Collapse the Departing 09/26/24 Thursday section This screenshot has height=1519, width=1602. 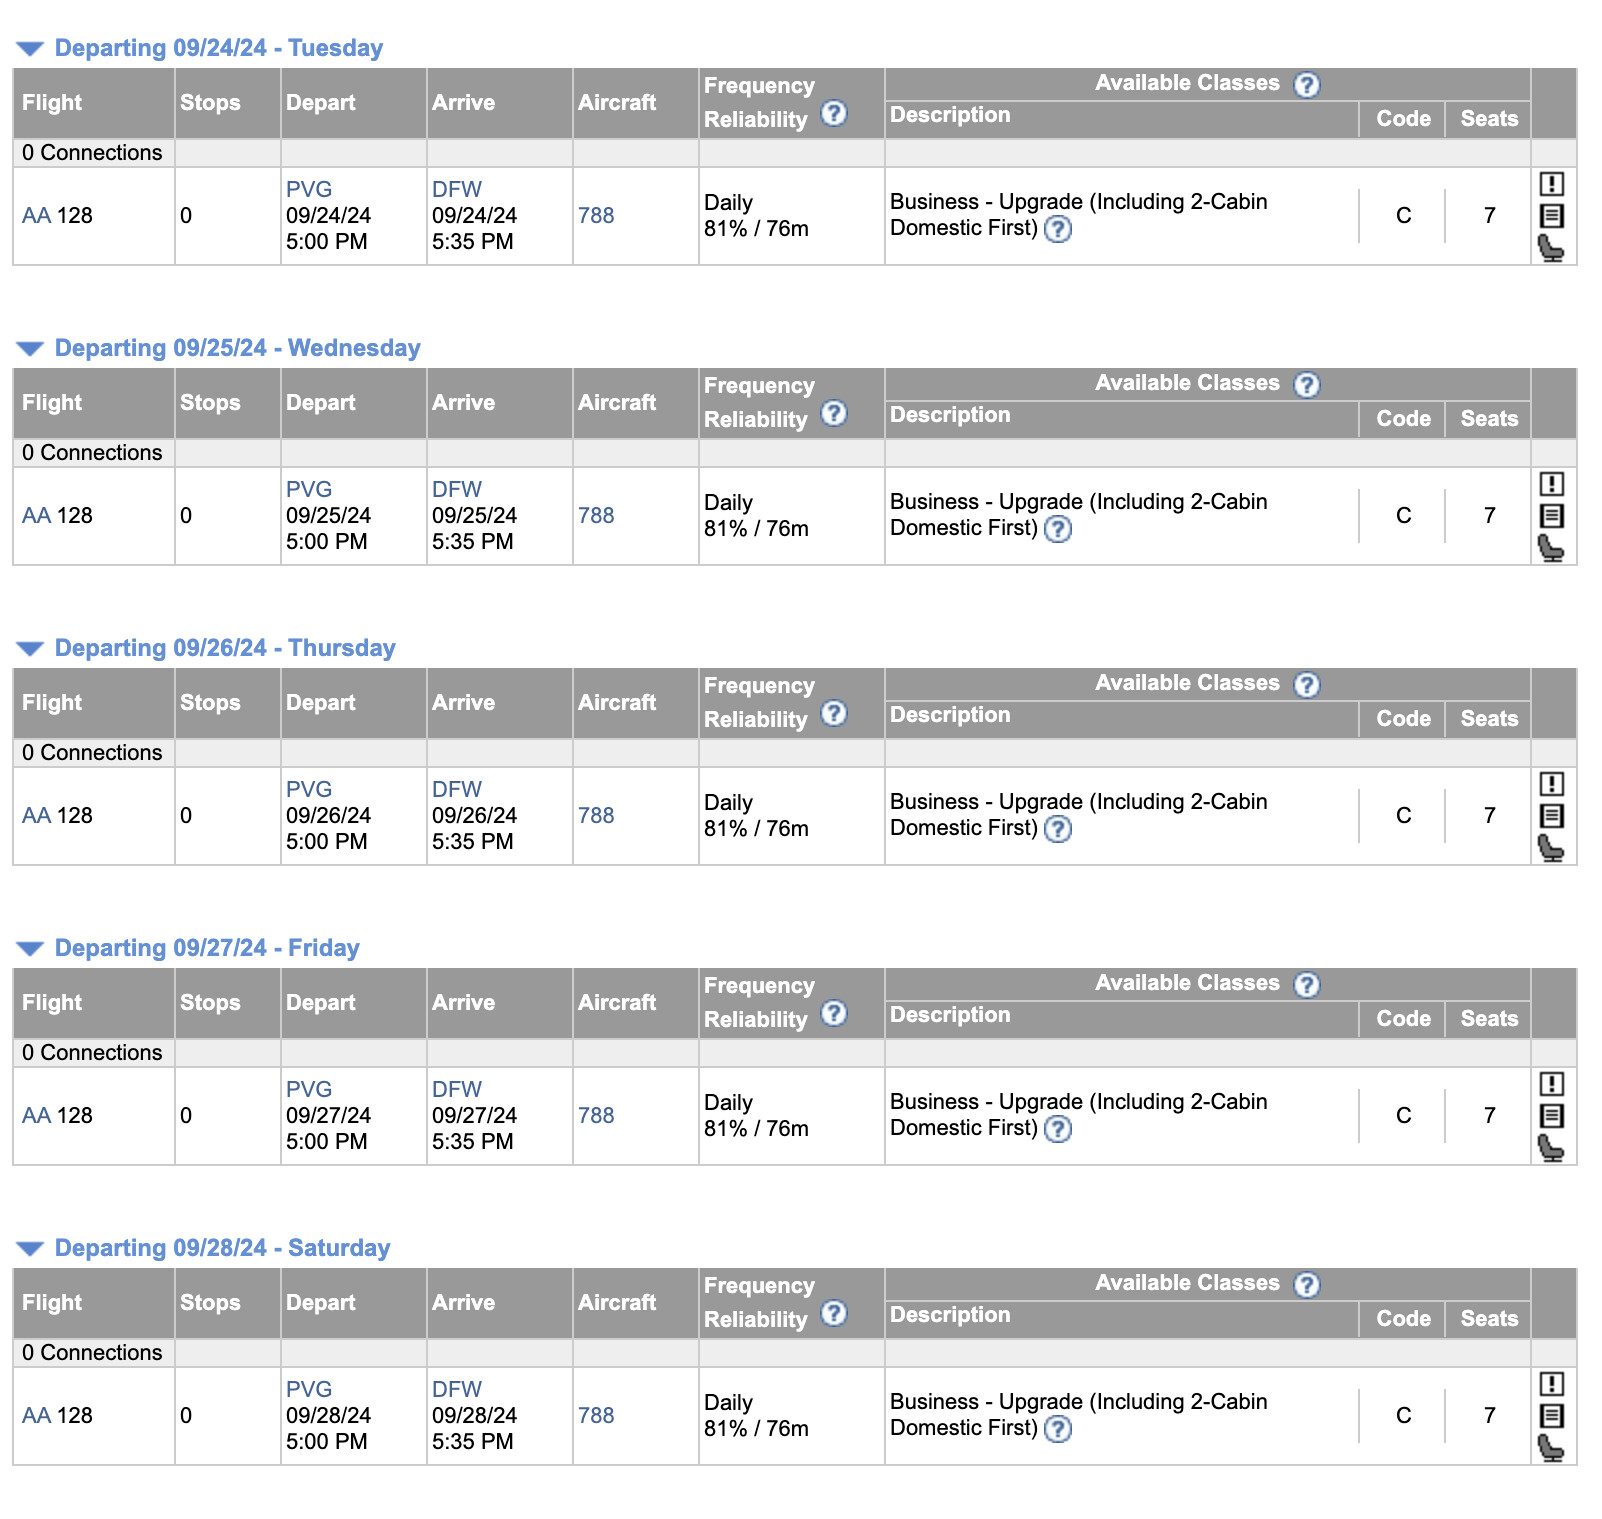(30, 649)
